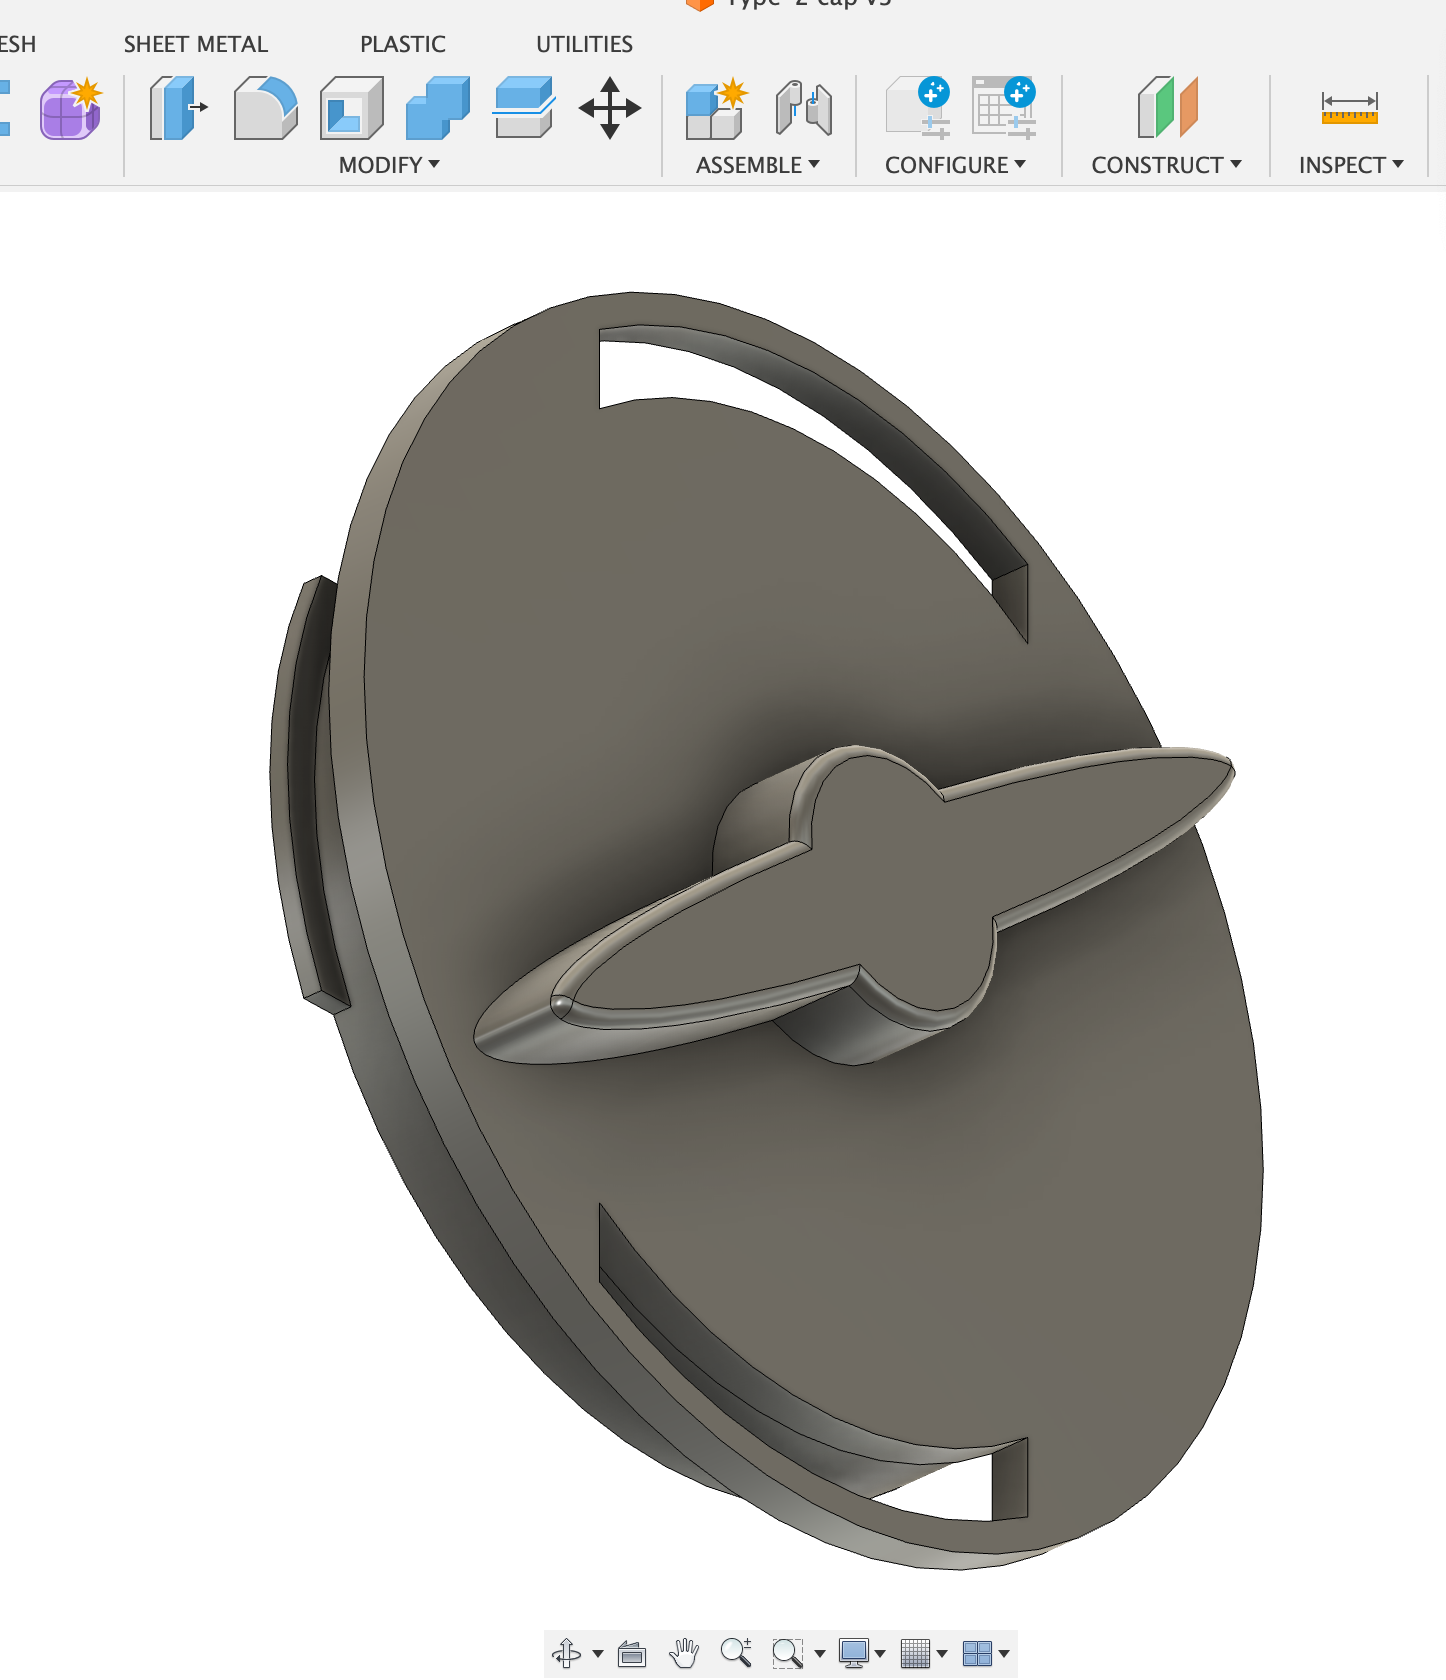Expand the MODIFY dropdown menu
Image resolution: width=1446 pixels, height=1680 pixels.
389,165
